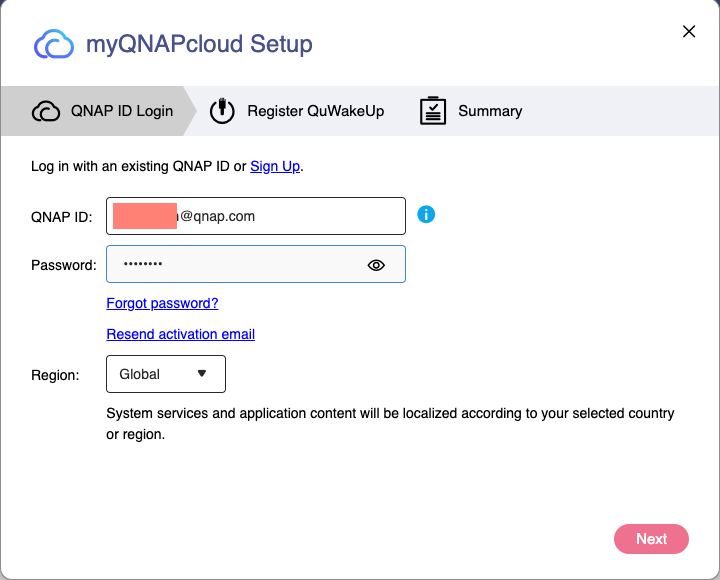Click the QNAP ID Login cloud icon

(x=46, y=111)
